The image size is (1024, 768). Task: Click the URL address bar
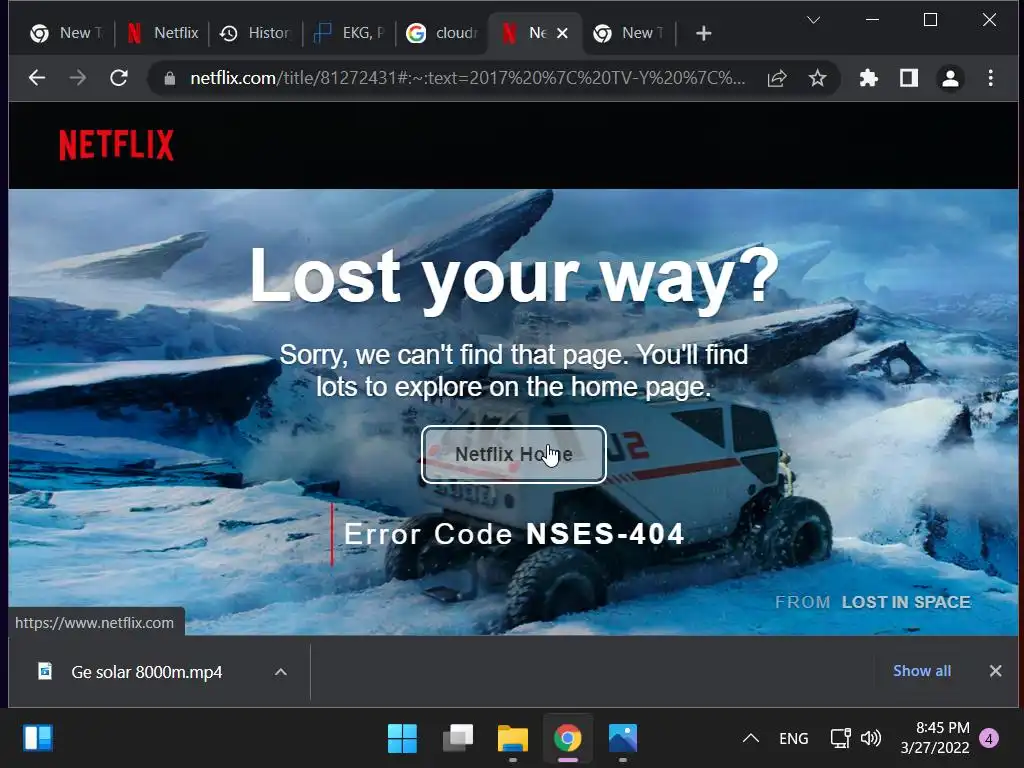point(466,78)
